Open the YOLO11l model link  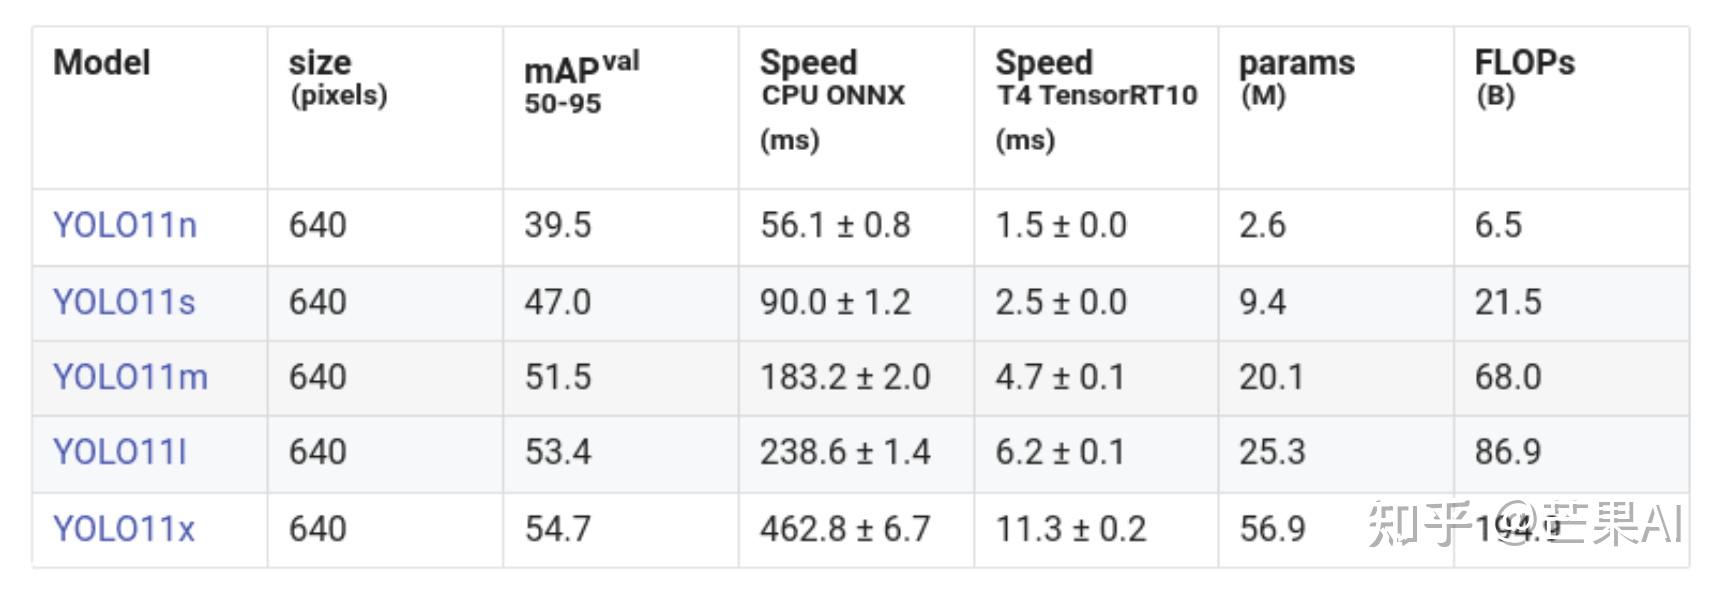pyautogui.click(x=120, y=452)
